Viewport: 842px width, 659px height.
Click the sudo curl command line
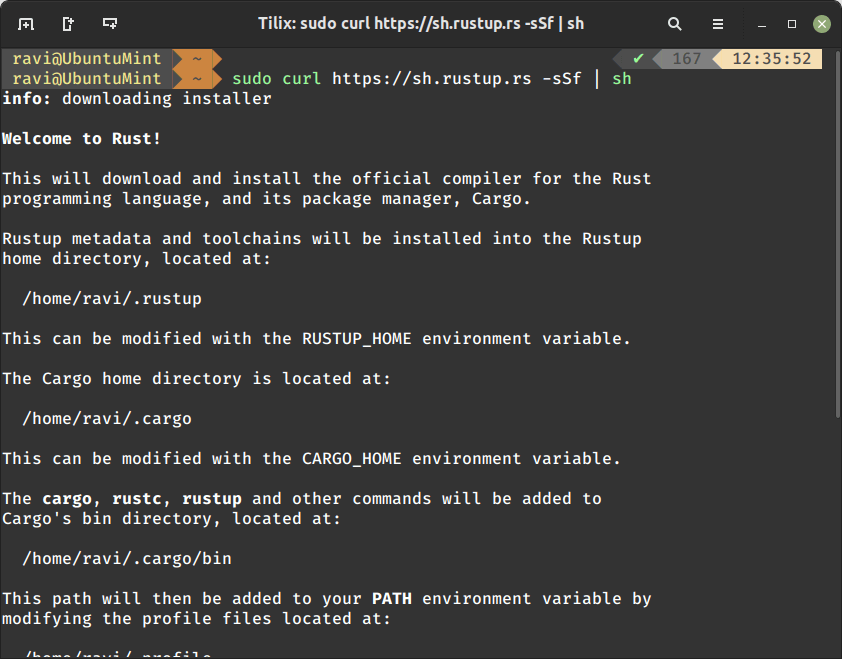coord(432,79)
